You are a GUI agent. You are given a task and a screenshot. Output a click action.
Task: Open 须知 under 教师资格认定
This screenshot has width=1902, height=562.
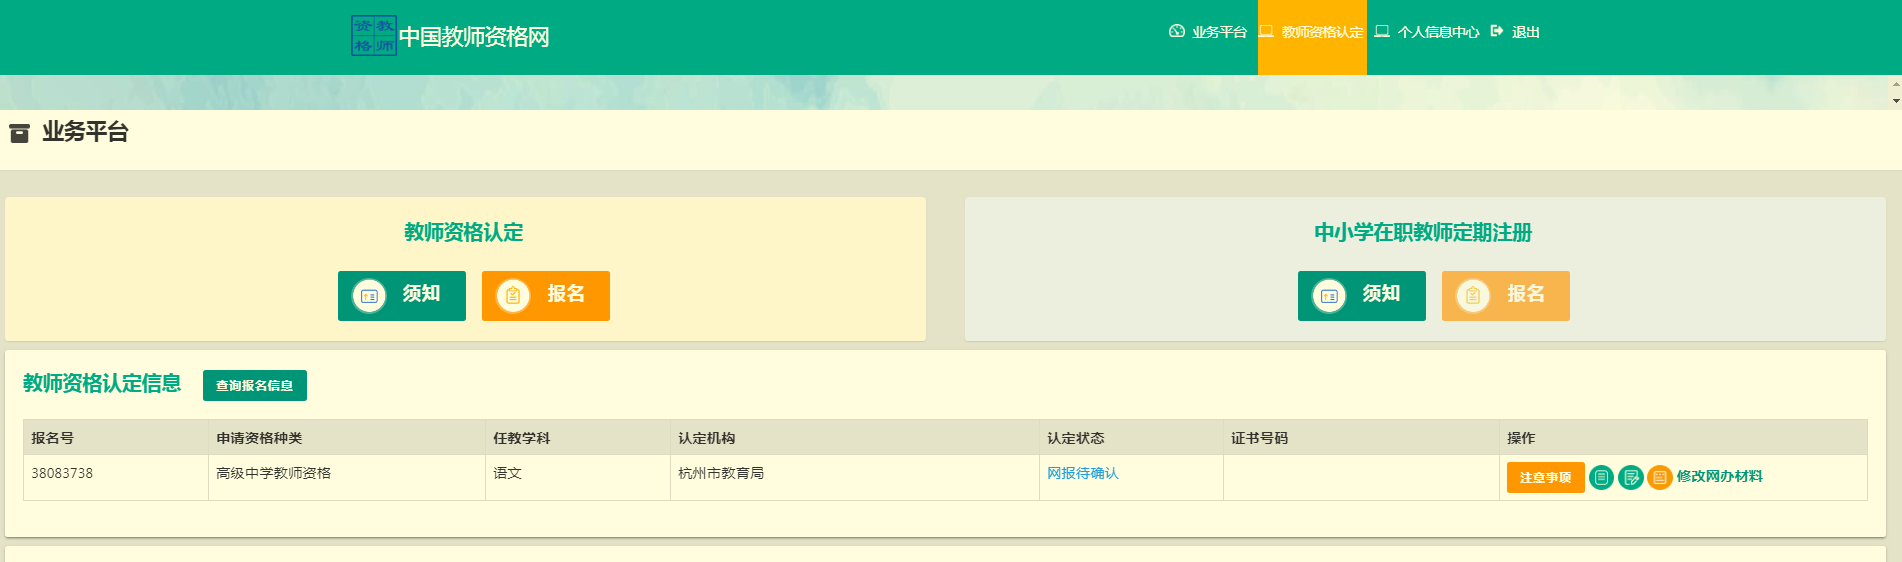click(x=402, y=295)
